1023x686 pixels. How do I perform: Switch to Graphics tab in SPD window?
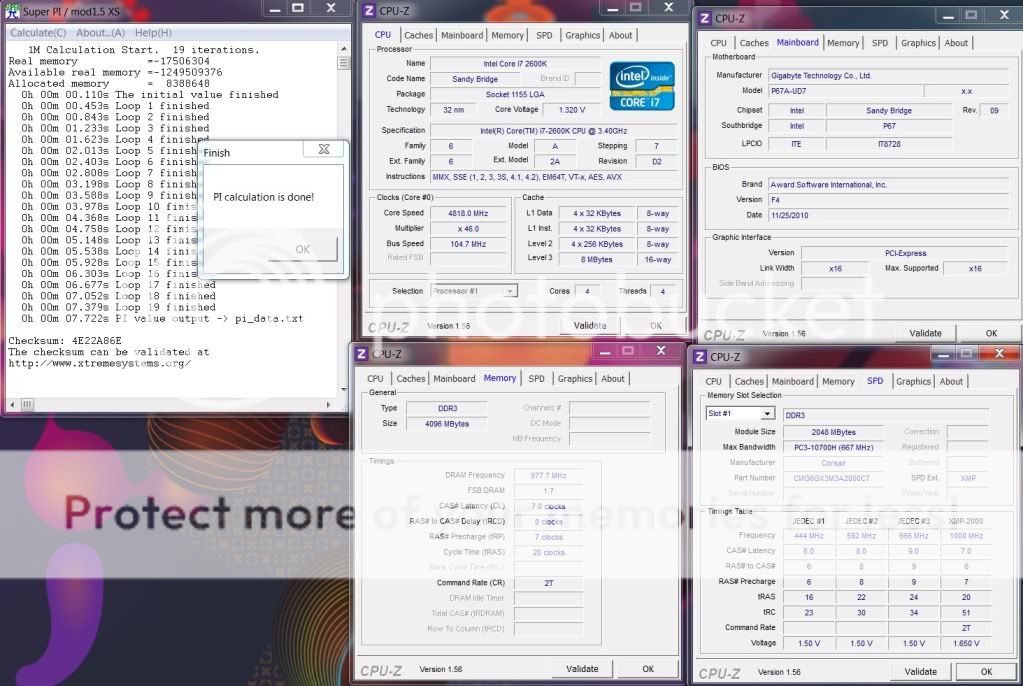[913, 381]
